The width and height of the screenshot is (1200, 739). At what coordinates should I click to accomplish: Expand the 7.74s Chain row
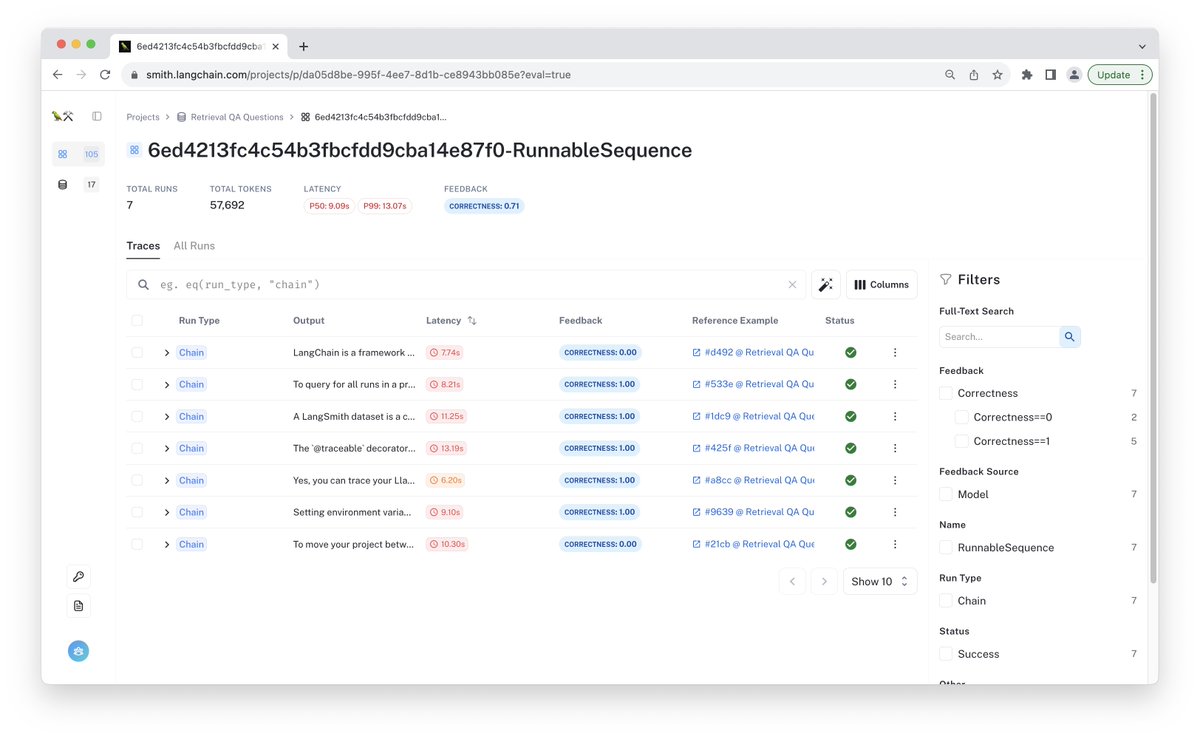(167, 353)
